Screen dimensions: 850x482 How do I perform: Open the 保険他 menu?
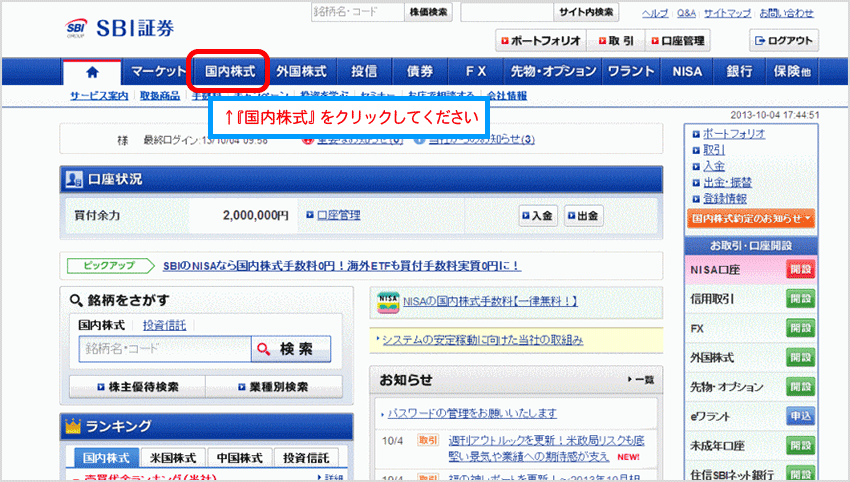[792, 72]
